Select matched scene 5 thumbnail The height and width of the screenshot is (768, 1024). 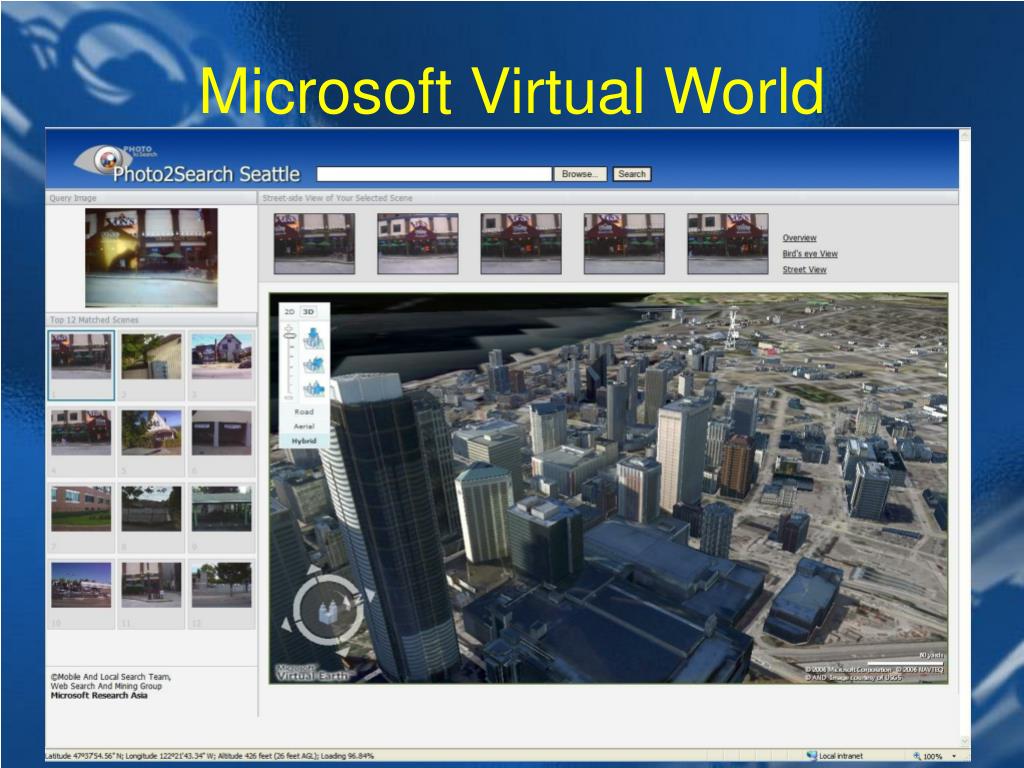152,432
